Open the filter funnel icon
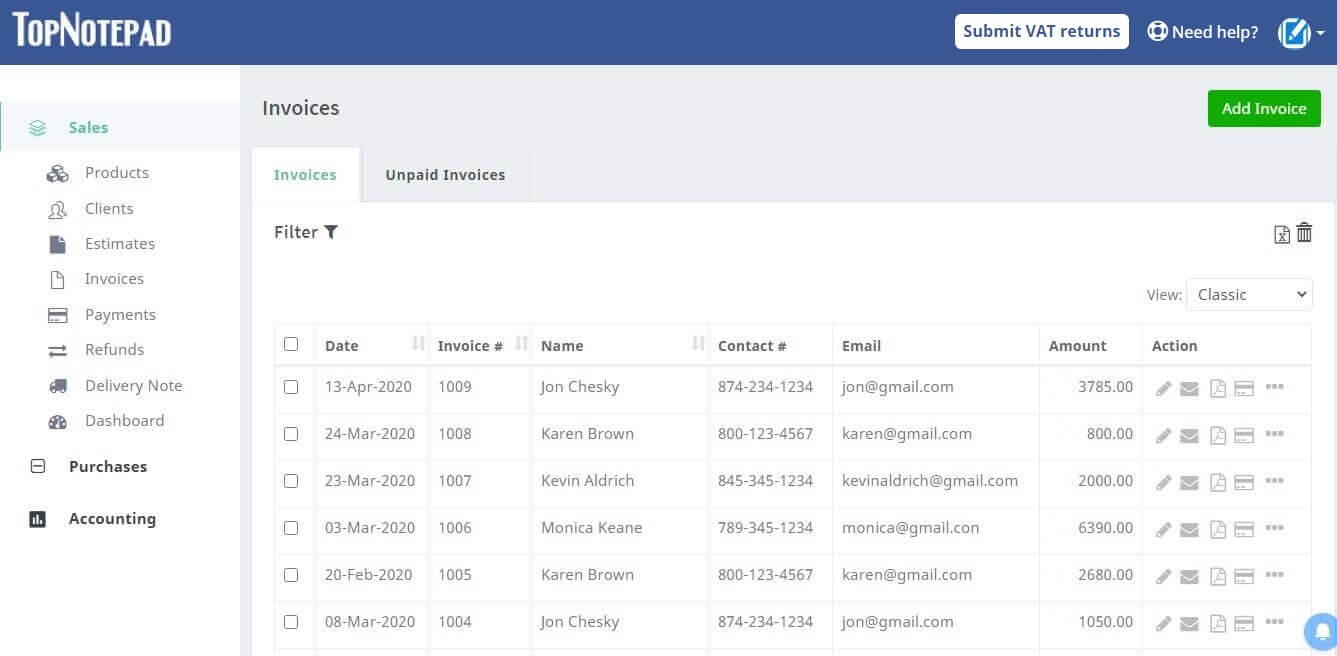The image size is (1337, 656). (x=331, y=232)
